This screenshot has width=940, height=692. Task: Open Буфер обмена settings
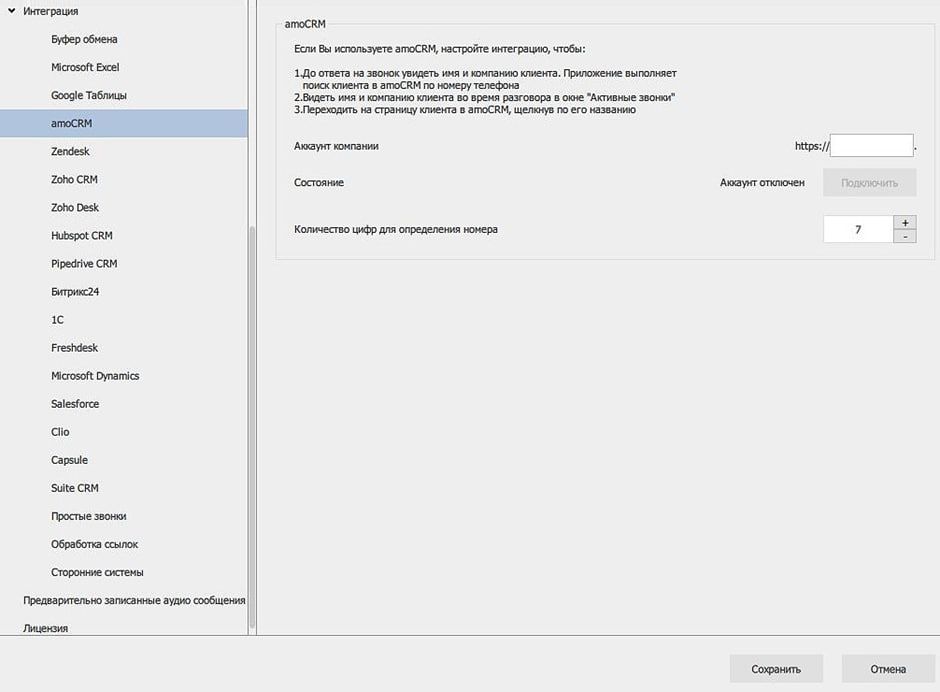(84, 39)
